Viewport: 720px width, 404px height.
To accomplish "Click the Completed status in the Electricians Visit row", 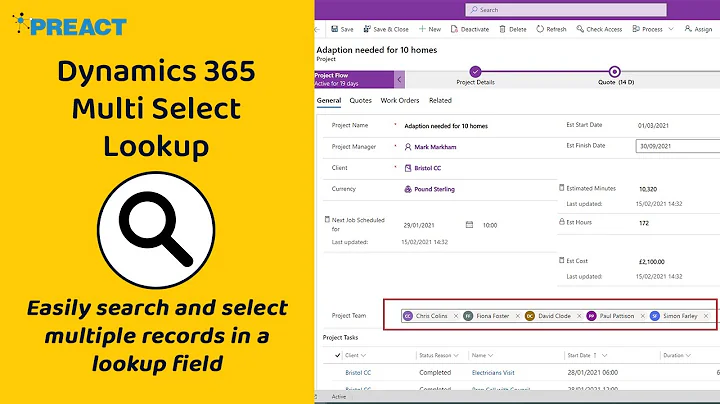I will coord(435,373).
